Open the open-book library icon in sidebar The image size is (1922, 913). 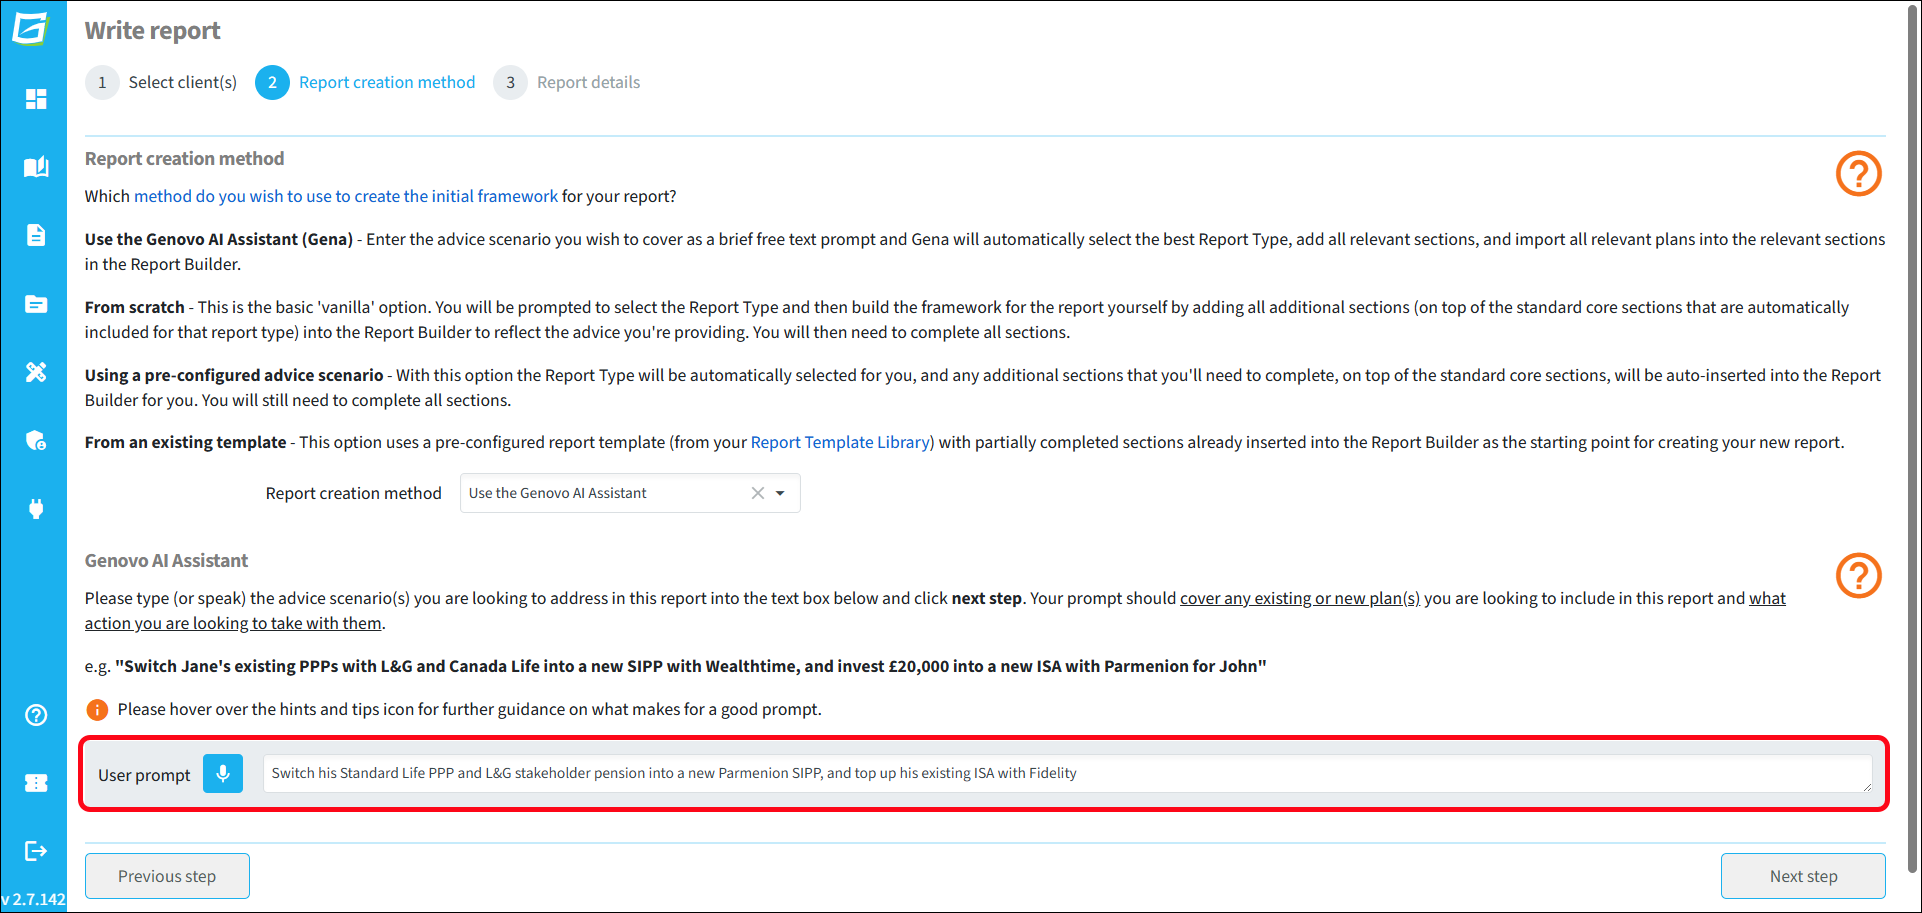[x=36, y=167]
